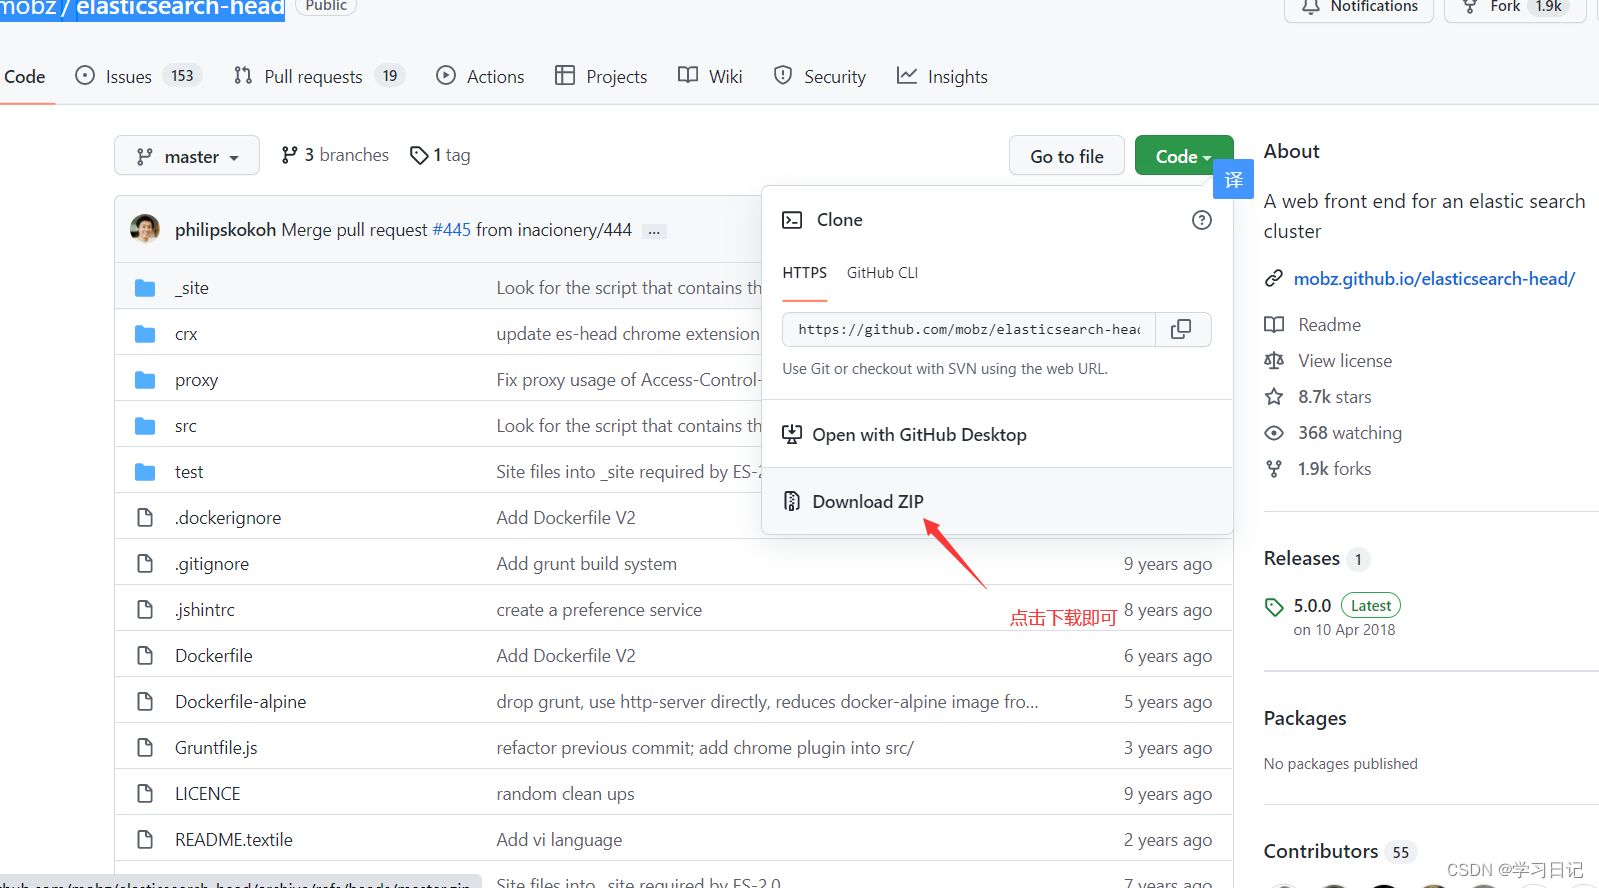1599x888 pixels.
Task: Open the Security tab
Action: point(820,76)
